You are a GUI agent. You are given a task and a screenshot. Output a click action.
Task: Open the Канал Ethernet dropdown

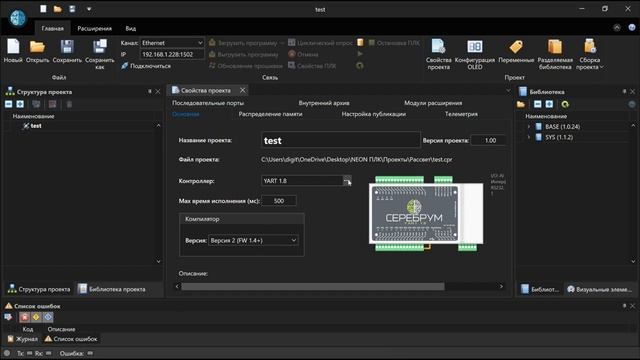click(x=172, y=43)
